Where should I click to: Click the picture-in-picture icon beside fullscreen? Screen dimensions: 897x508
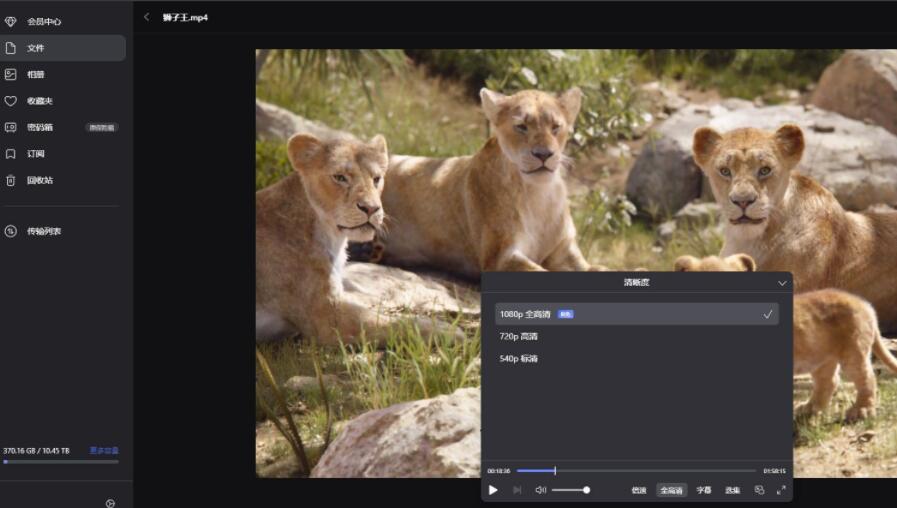click(x=759, y=490)
